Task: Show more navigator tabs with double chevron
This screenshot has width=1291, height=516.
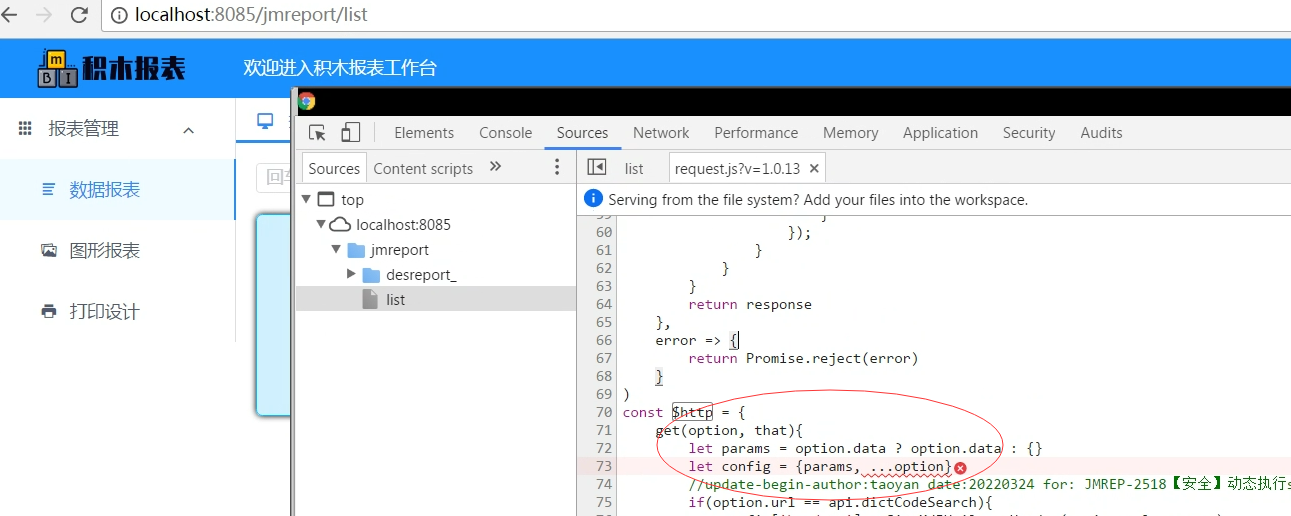Action: point(495,167)
